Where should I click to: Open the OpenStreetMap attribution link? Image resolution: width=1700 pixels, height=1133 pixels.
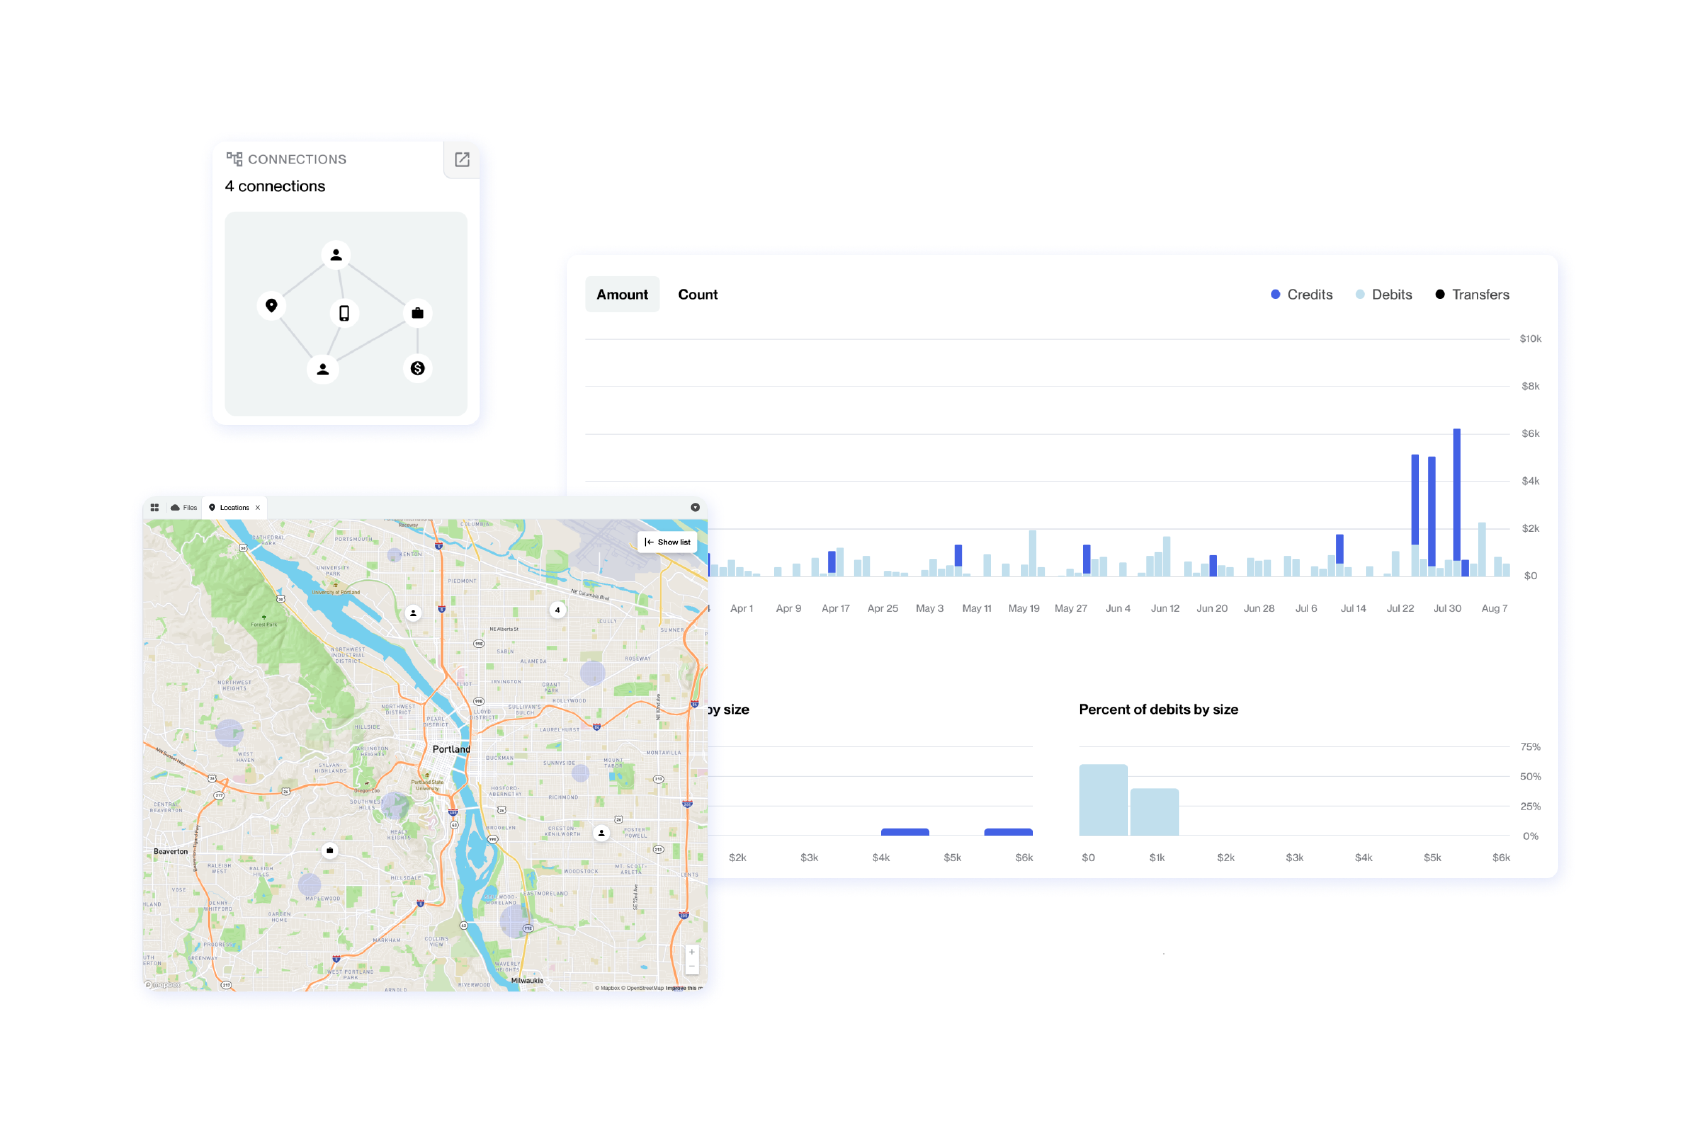(645, 988)
